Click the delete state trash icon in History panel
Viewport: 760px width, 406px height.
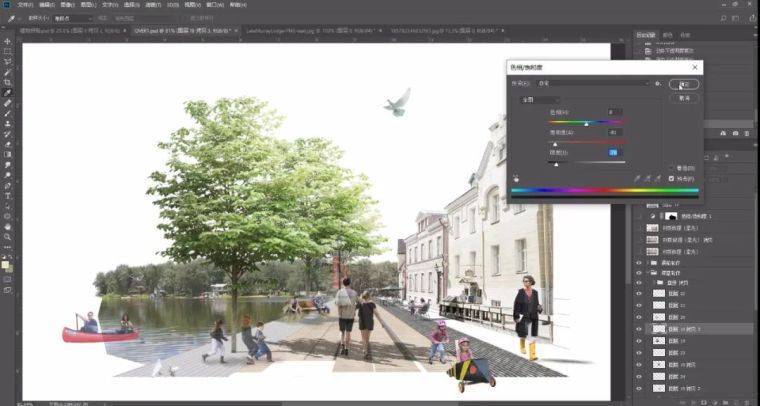pos(748,133)
